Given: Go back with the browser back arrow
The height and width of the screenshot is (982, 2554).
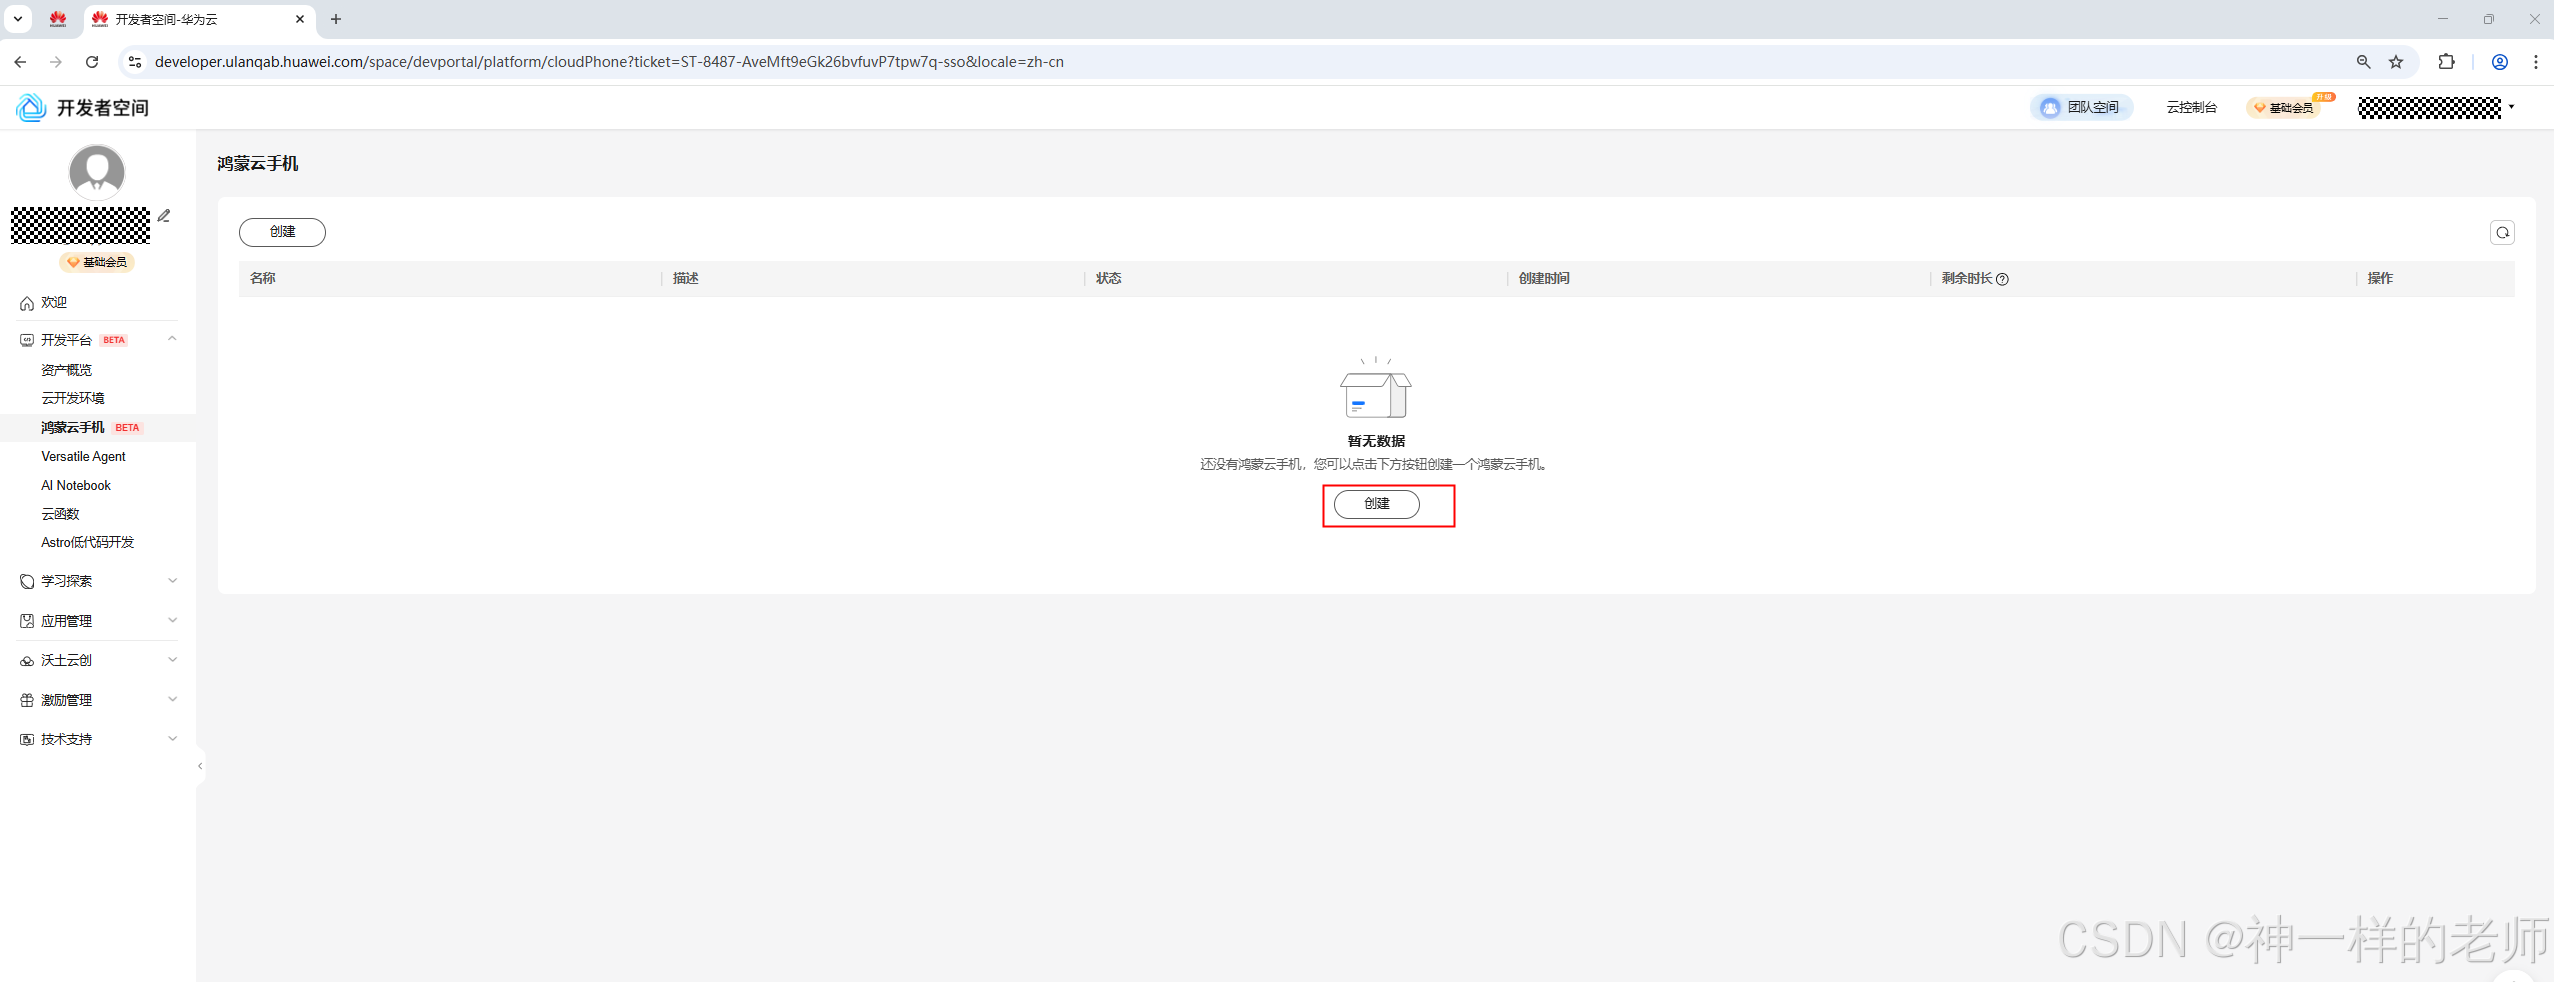Looking at the screenshot, I should [20, 62].
